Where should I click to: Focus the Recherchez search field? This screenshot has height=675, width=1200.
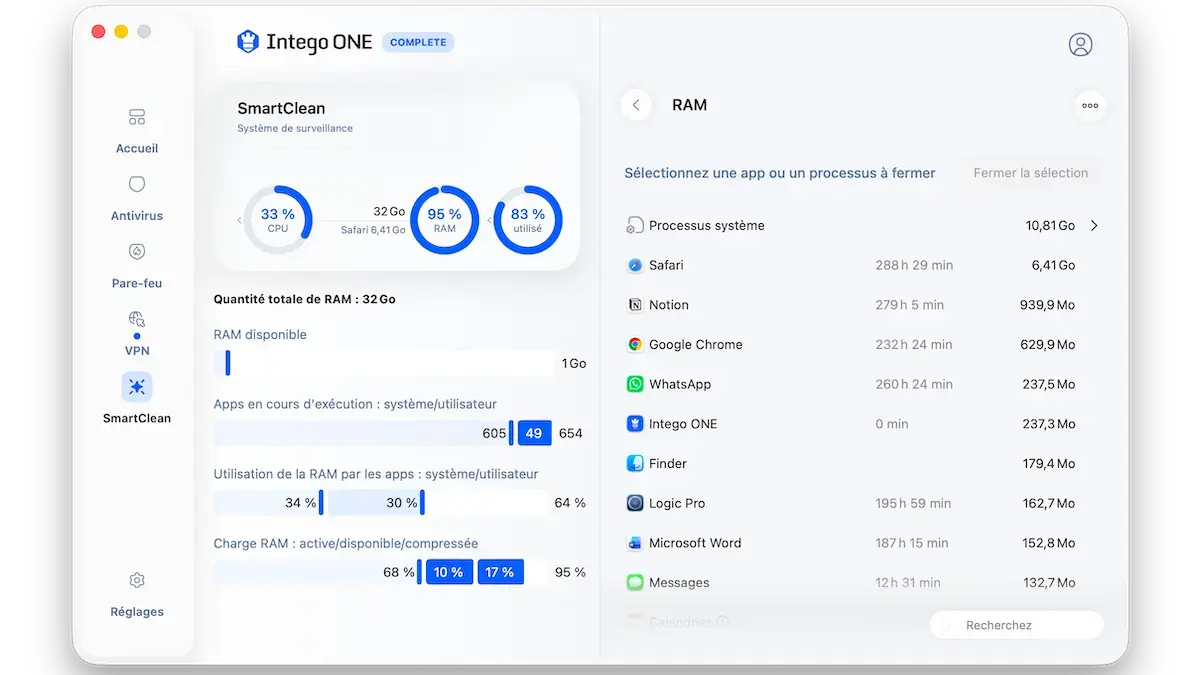point(1017,625)
